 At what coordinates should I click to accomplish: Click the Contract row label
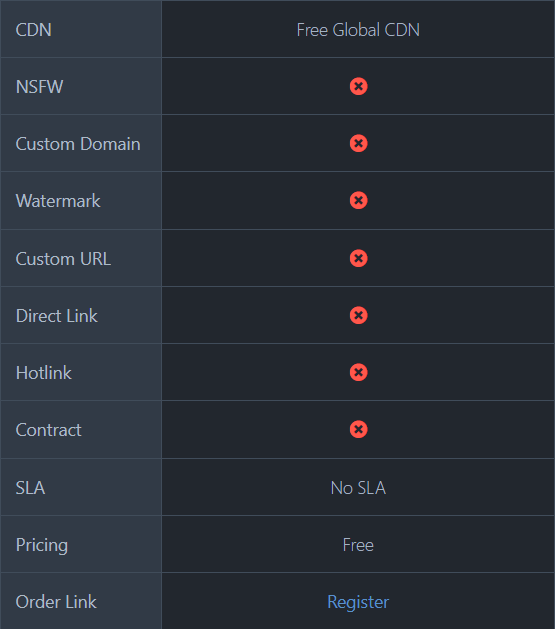click(49, 430)
